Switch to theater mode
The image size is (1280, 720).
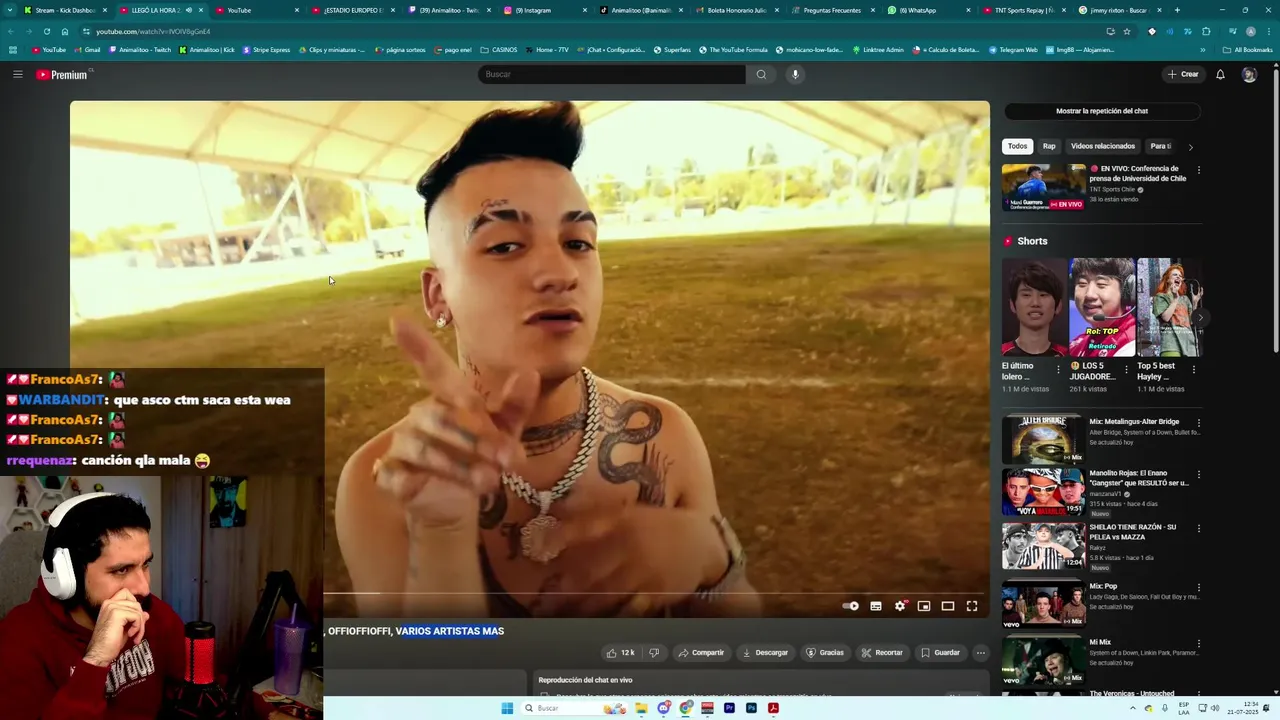(x=948, y=606)
